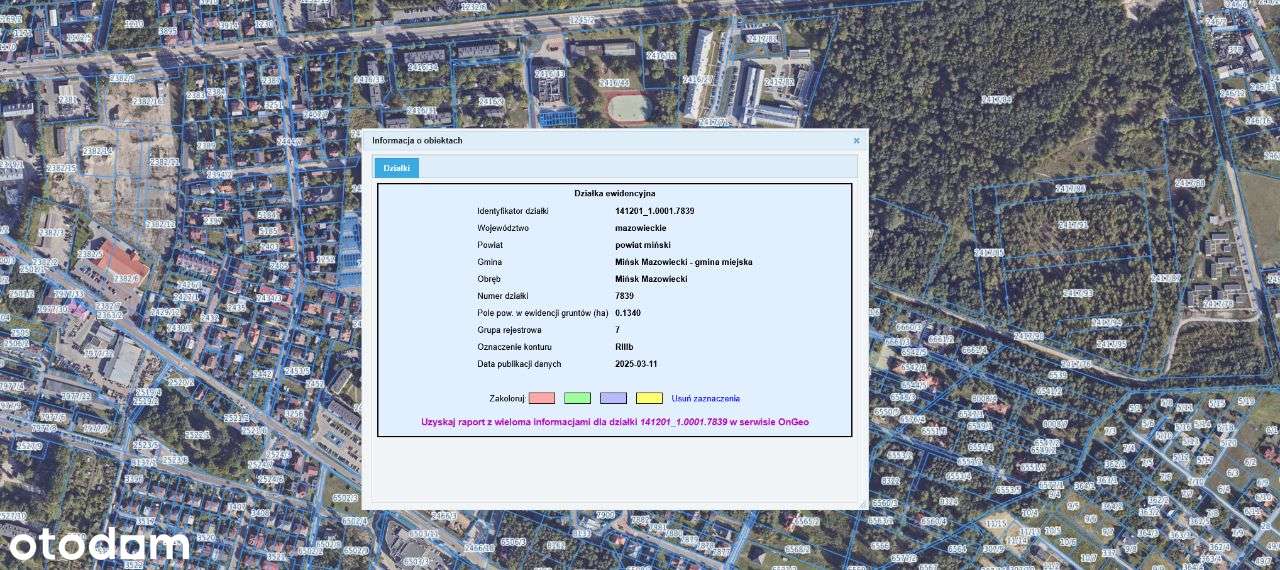
Task: Apply the yellow highlight swatch
Action: (649, 397)
